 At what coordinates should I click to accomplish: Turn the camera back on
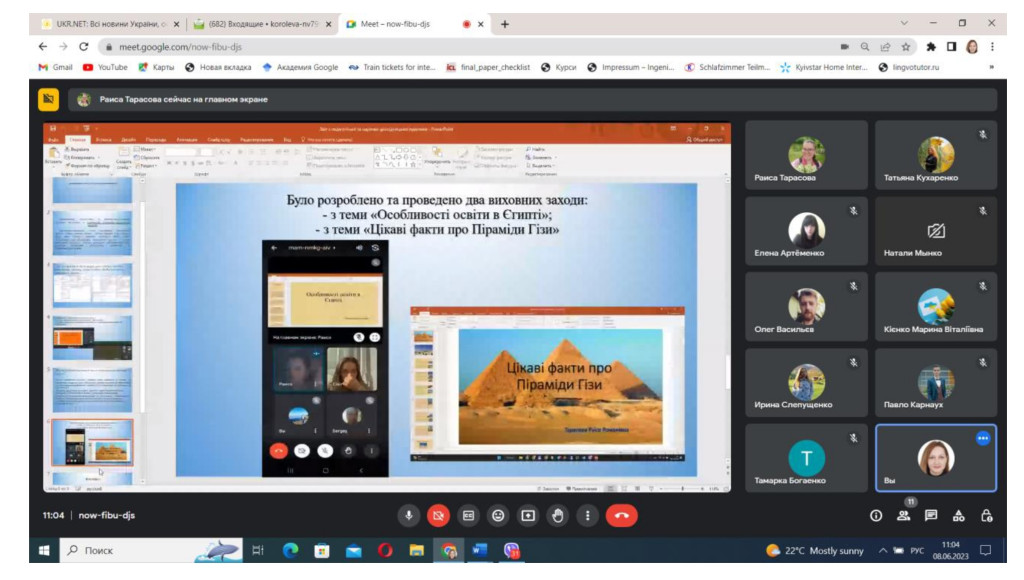click(438, 516)
